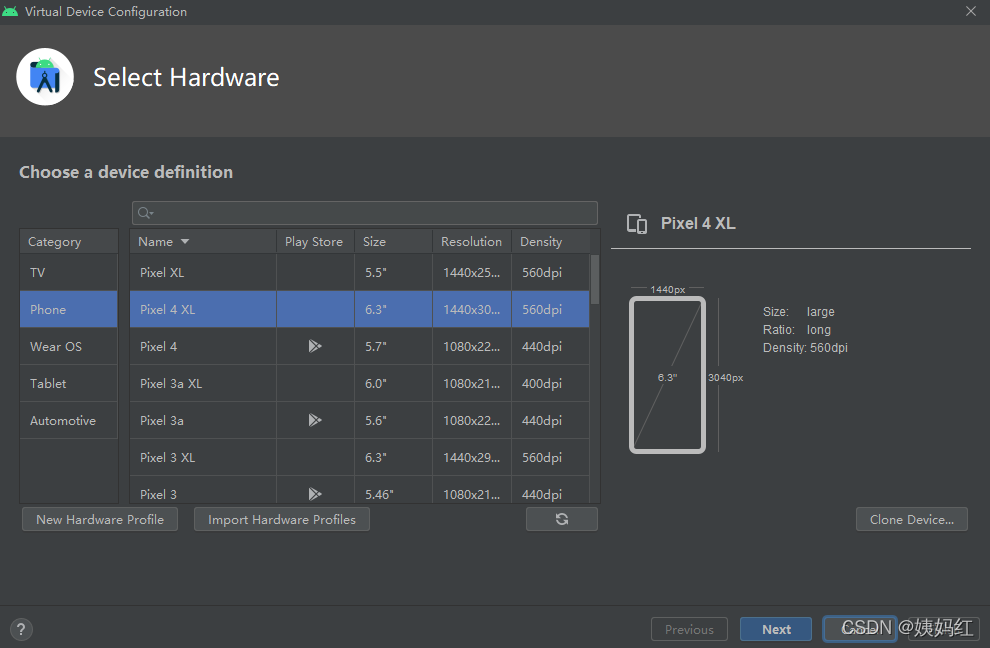
Task: Select the Tablet category
Action: click(69, 383)
